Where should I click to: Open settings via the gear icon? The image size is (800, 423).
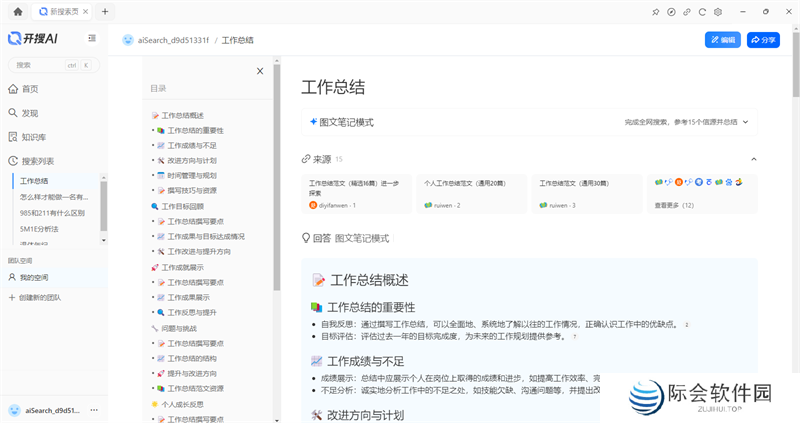718,12
